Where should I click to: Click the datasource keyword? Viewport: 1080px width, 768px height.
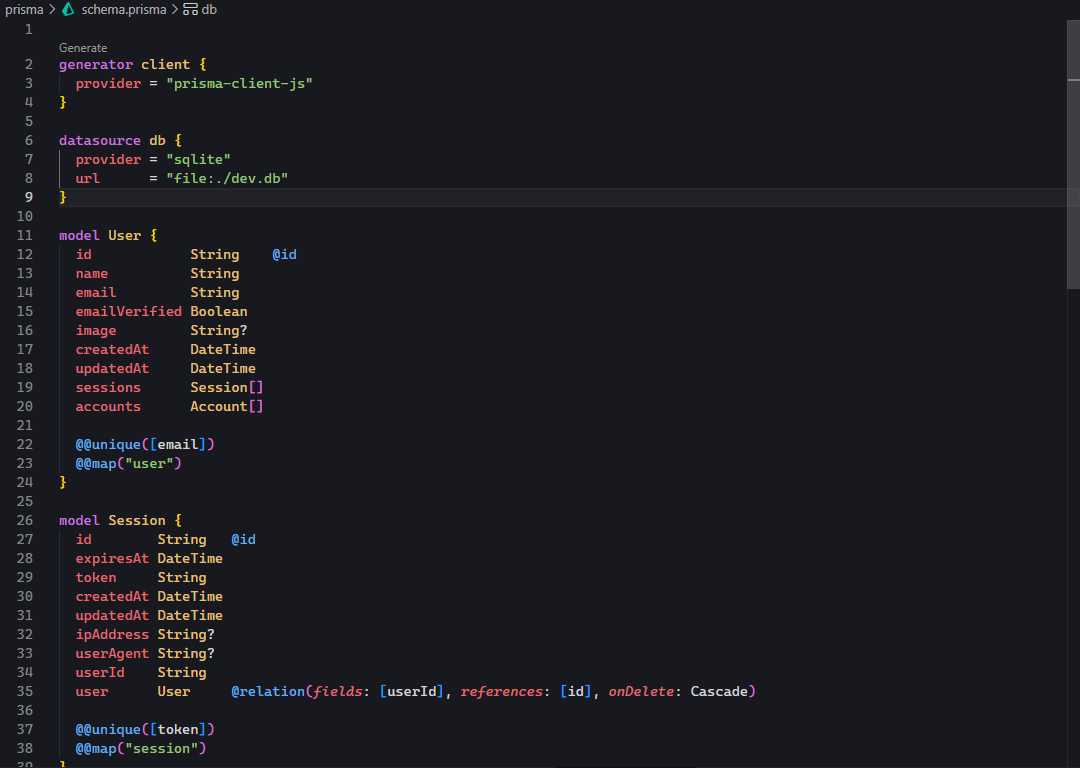point(100,141)
